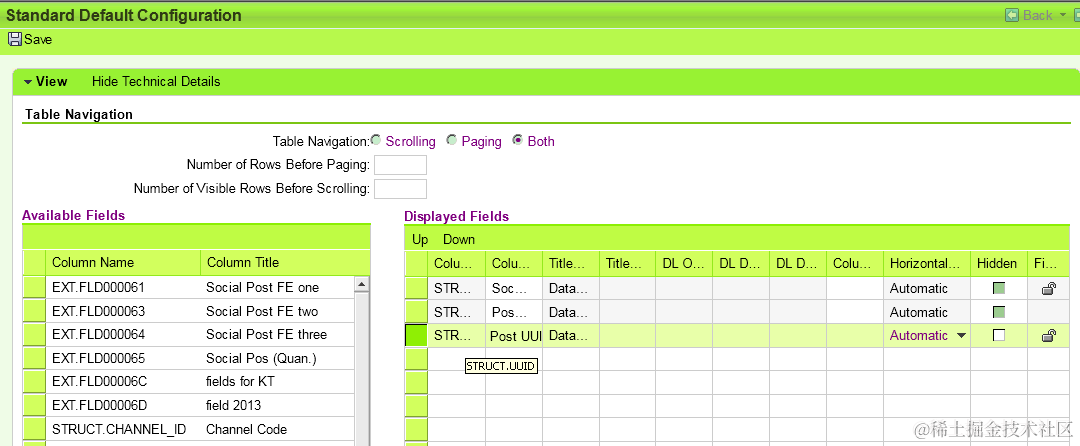Viewport: 1080px width, 446px height.
Task: Select row marker for EXT.FLD00006C
Action: point(34,382)
